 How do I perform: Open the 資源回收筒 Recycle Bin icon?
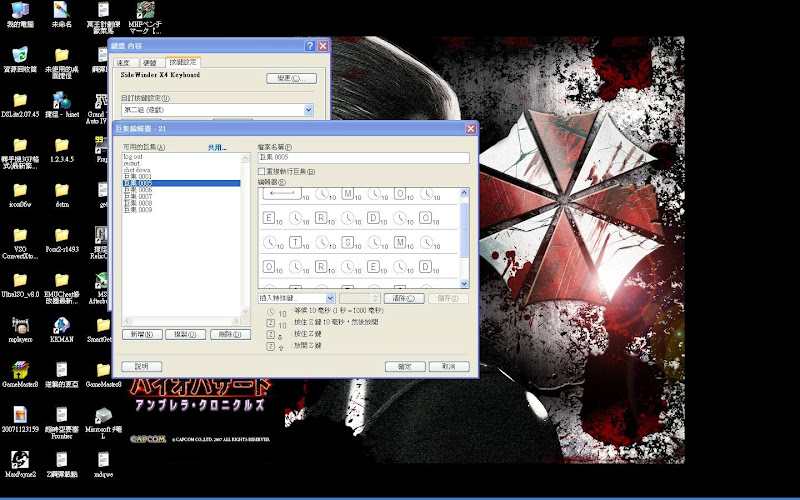pos(20,60)
